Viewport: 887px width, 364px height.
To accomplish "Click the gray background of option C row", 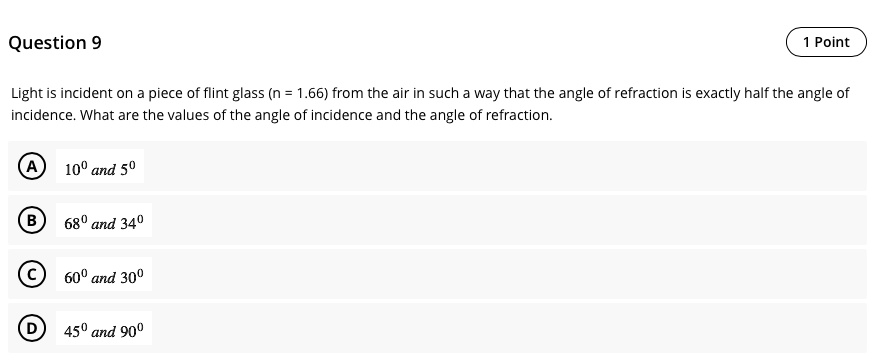I will (503, 274).
